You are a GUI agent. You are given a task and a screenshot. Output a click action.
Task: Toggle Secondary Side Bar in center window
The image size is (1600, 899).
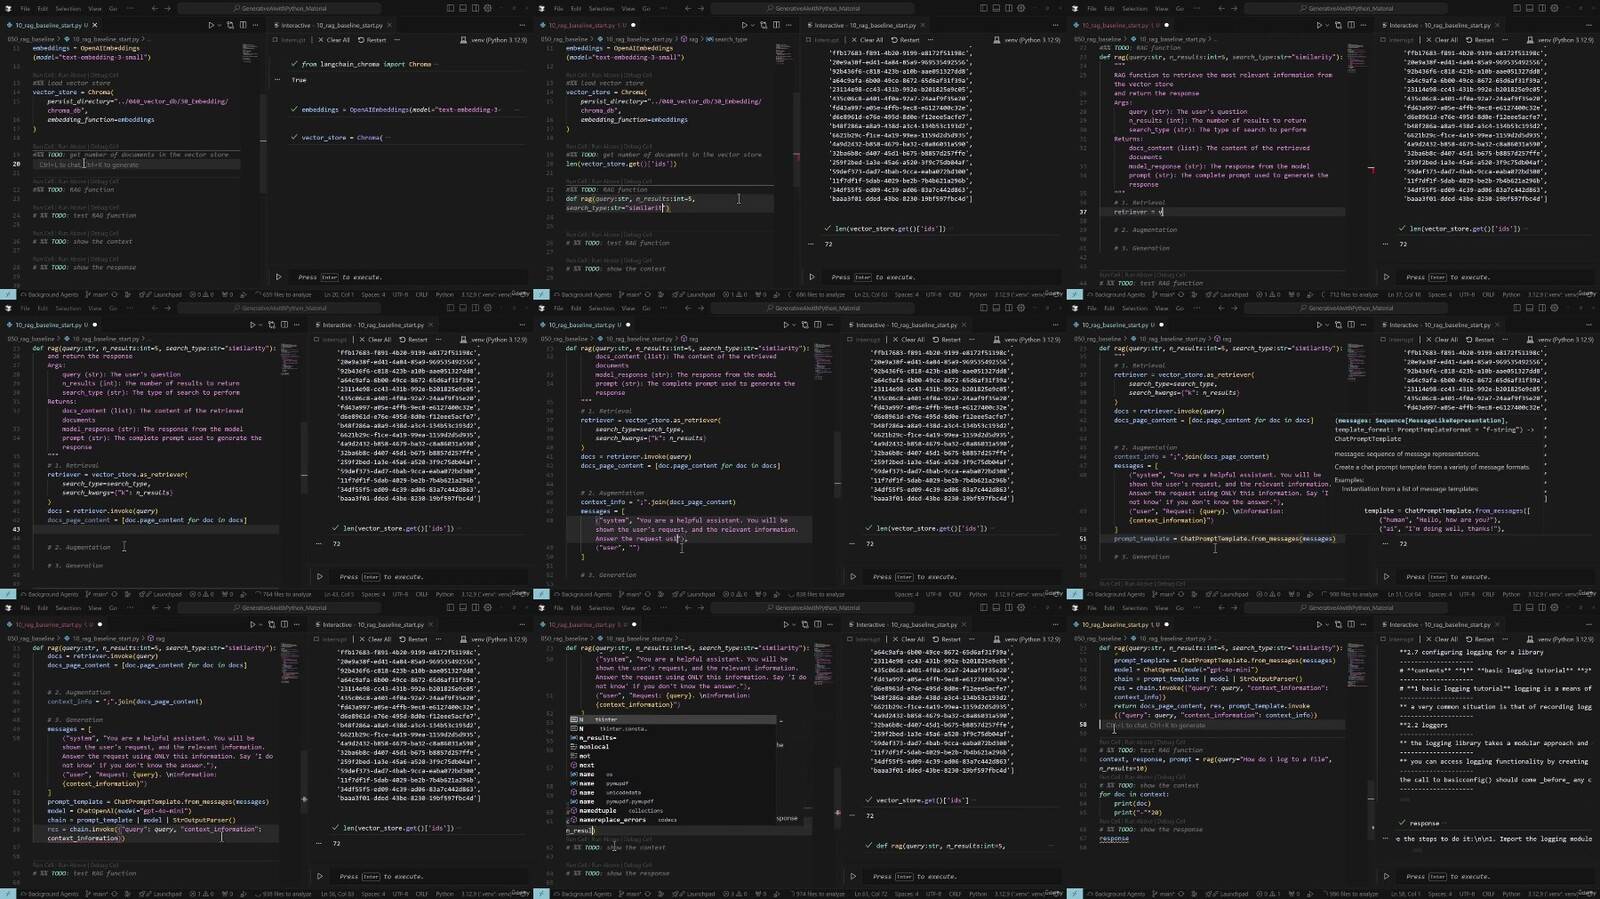[1008, 308]
